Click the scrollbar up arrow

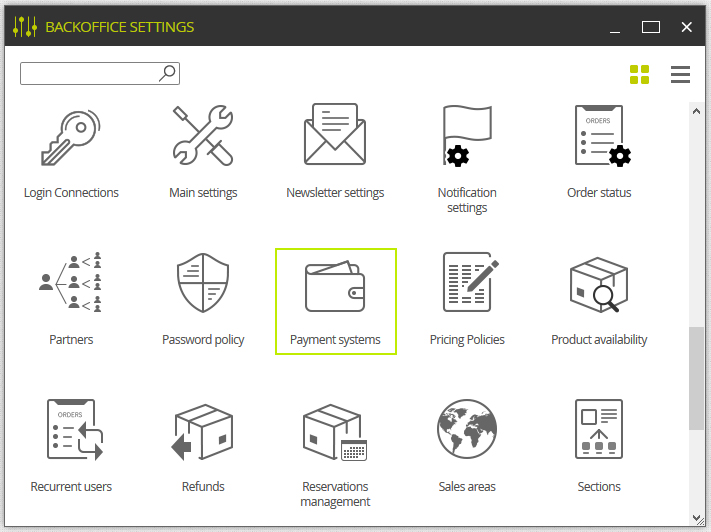point(696,111)
